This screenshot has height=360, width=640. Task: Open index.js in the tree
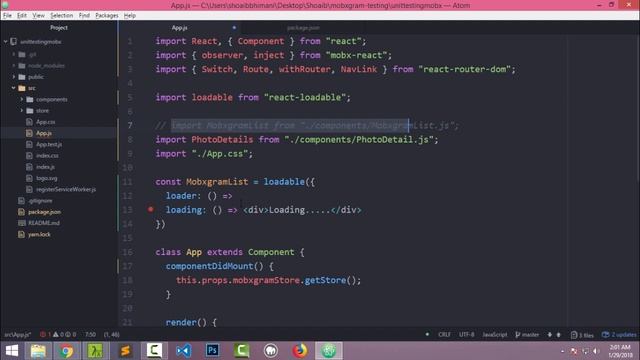click(x=45, y=167)
